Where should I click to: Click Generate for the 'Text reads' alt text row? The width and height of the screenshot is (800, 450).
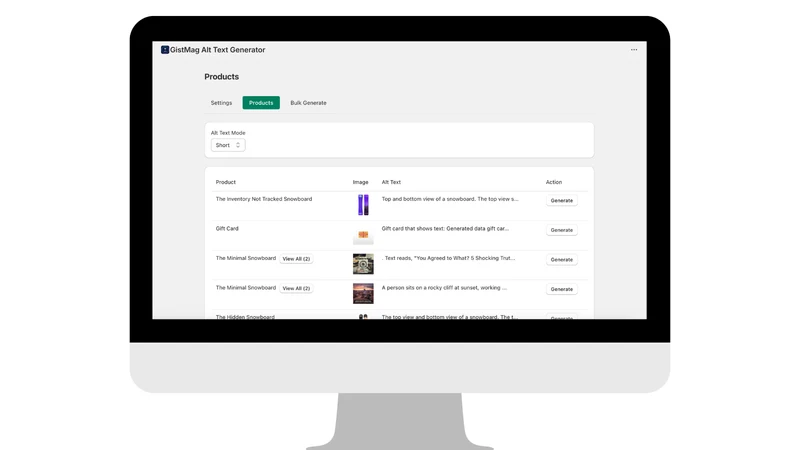click(x=562, y=260)
